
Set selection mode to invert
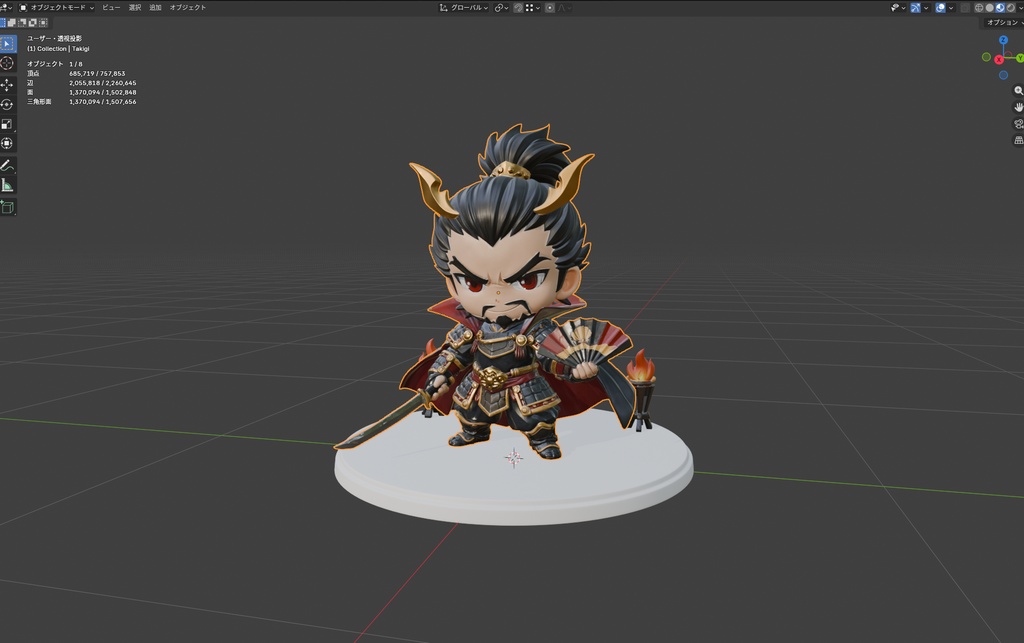click(x=32, y=23)
